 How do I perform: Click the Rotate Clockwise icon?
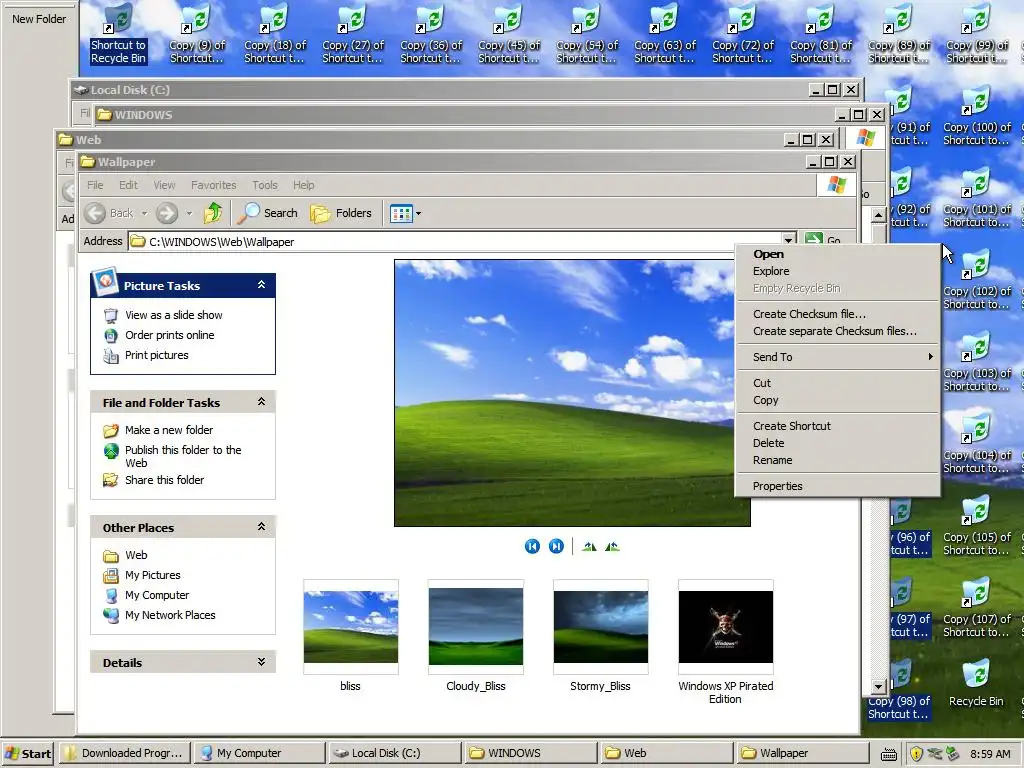coord(589,547)
